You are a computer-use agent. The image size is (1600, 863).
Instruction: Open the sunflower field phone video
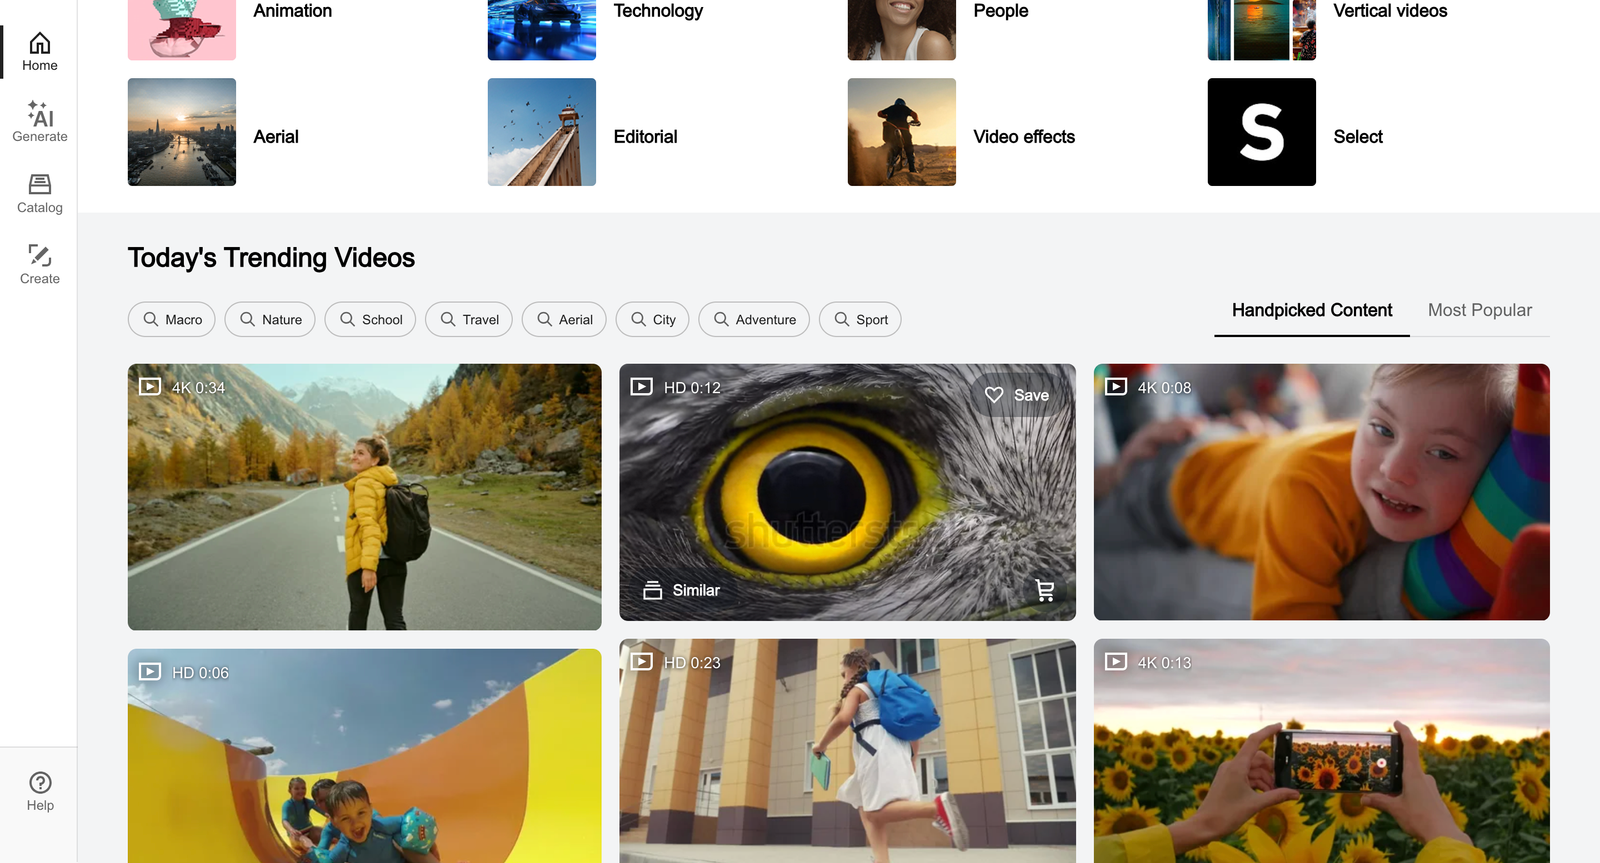coord(1321,751)
